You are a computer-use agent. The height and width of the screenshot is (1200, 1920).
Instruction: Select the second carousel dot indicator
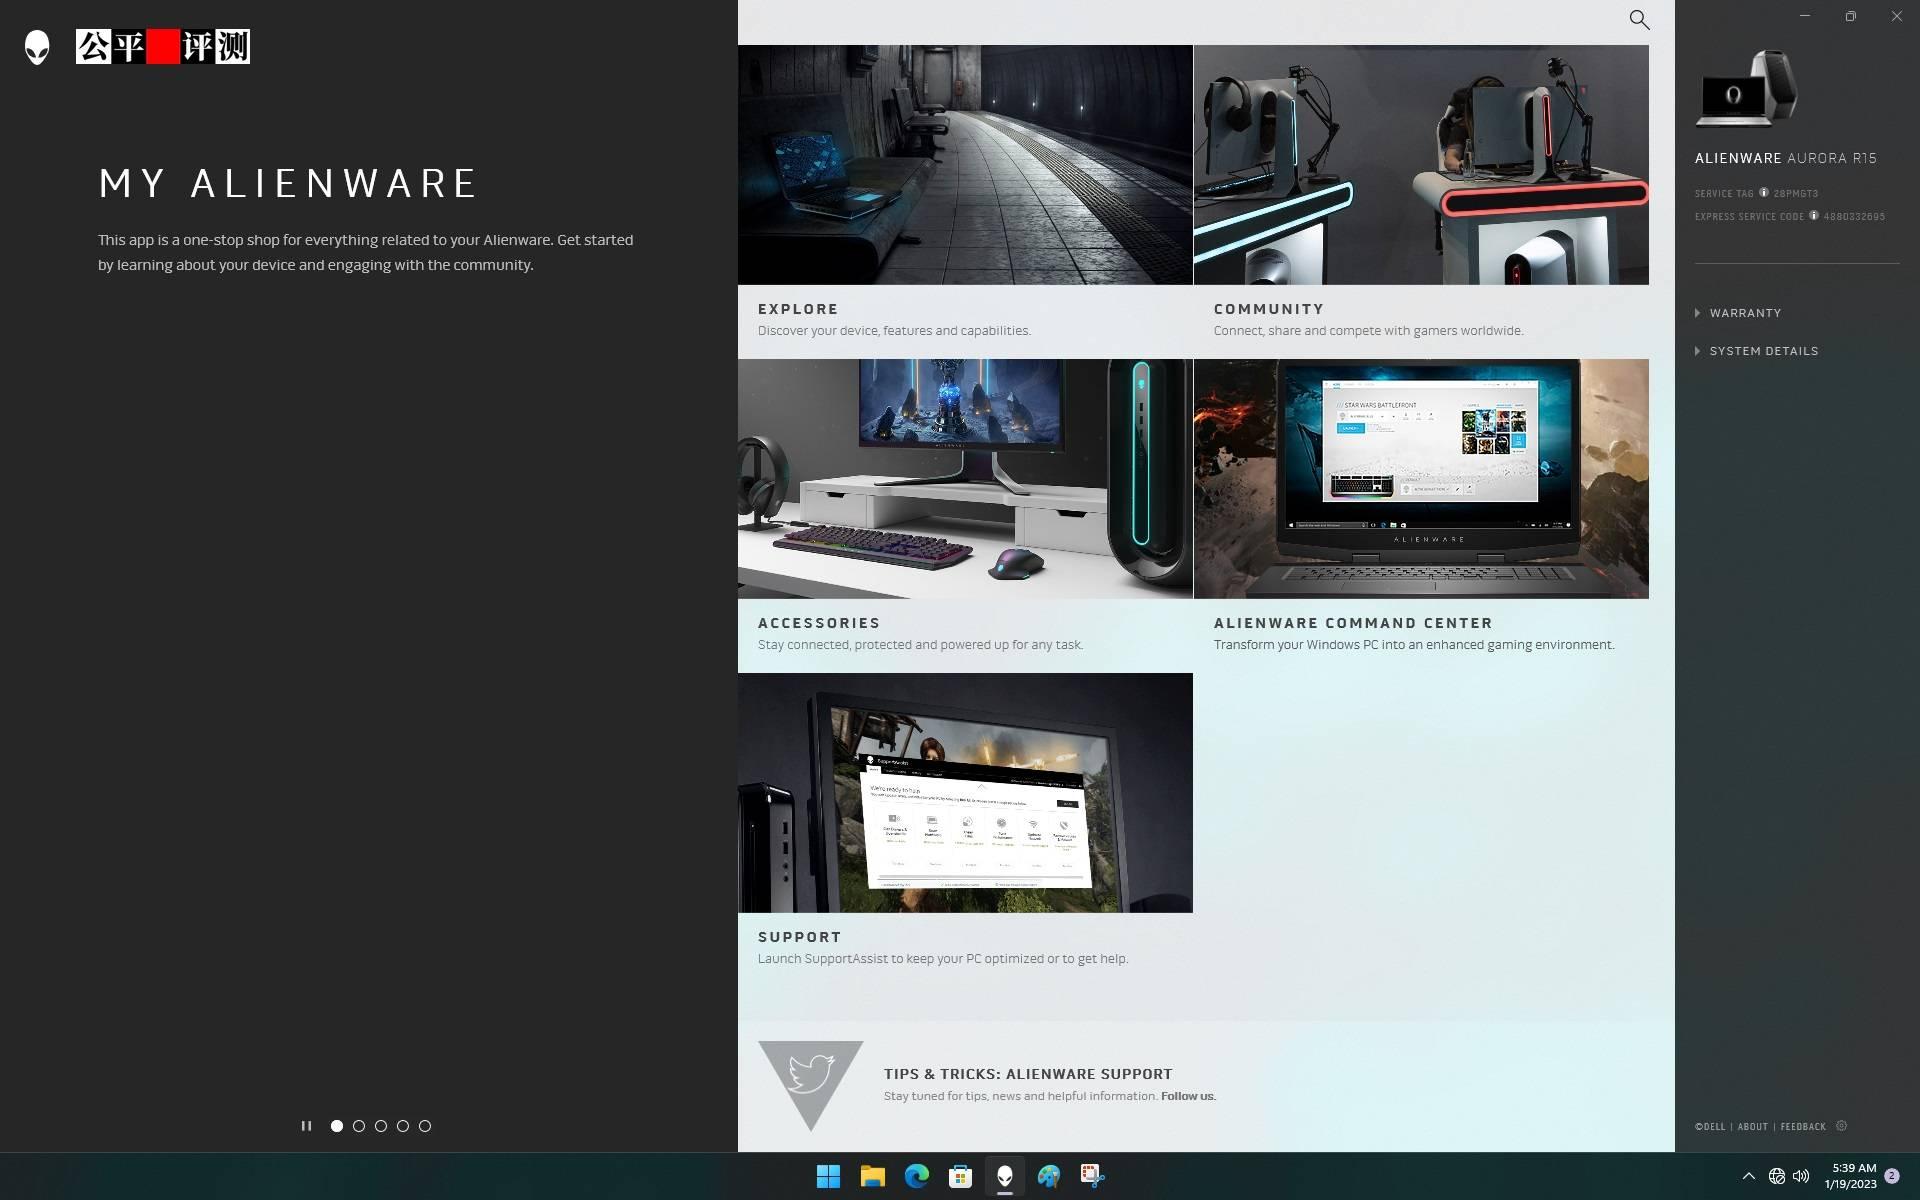pos(358,1125)
